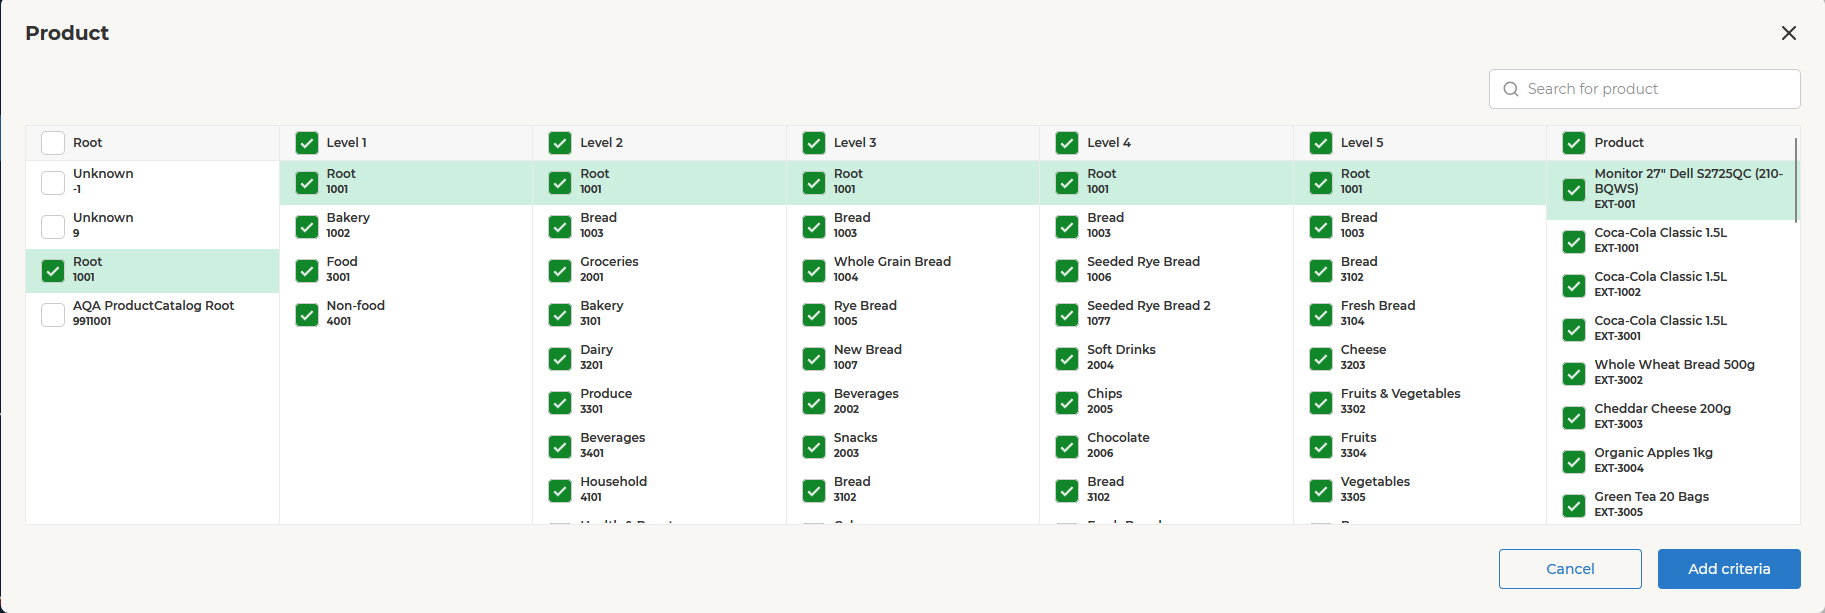Uncheck Organic Apples 1kg checkbox
The image size is (1825, 613).
point(1574,462)
